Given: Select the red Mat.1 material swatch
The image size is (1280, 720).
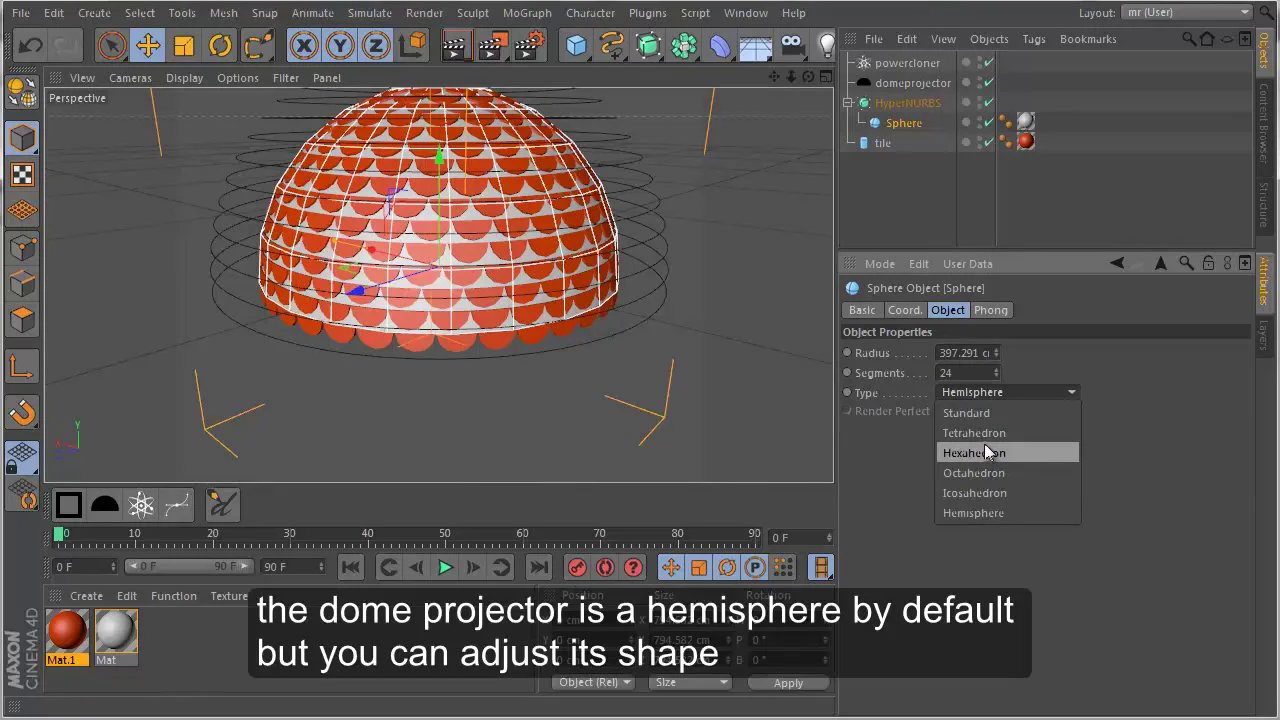Looking at the screenshot, I should (x=67, y=632).
